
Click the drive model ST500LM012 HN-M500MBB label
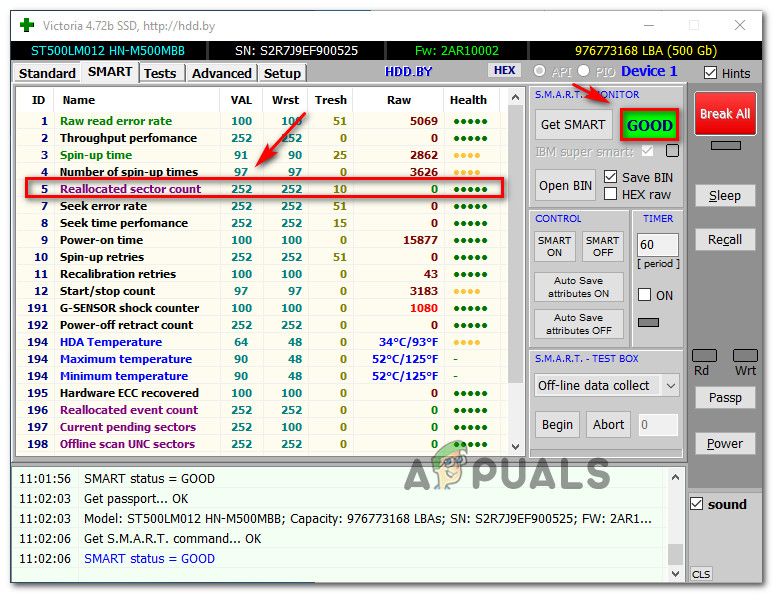[108, 51]
